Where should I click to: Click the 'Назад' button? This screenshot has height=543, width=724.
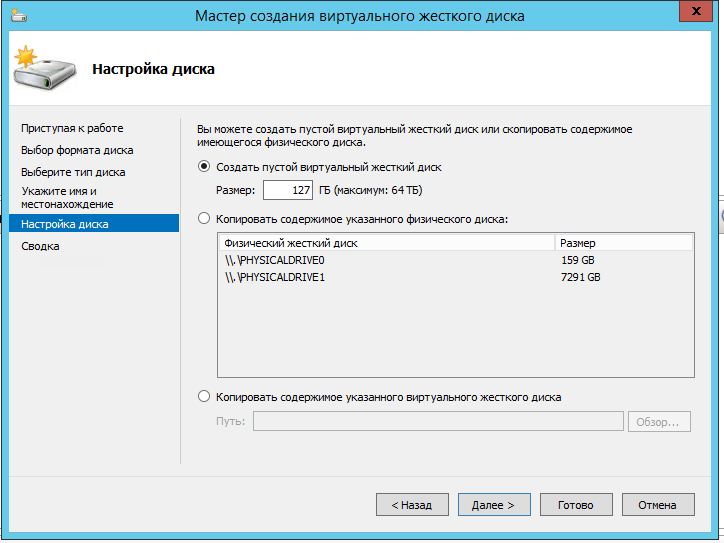[x=411, y=505]
